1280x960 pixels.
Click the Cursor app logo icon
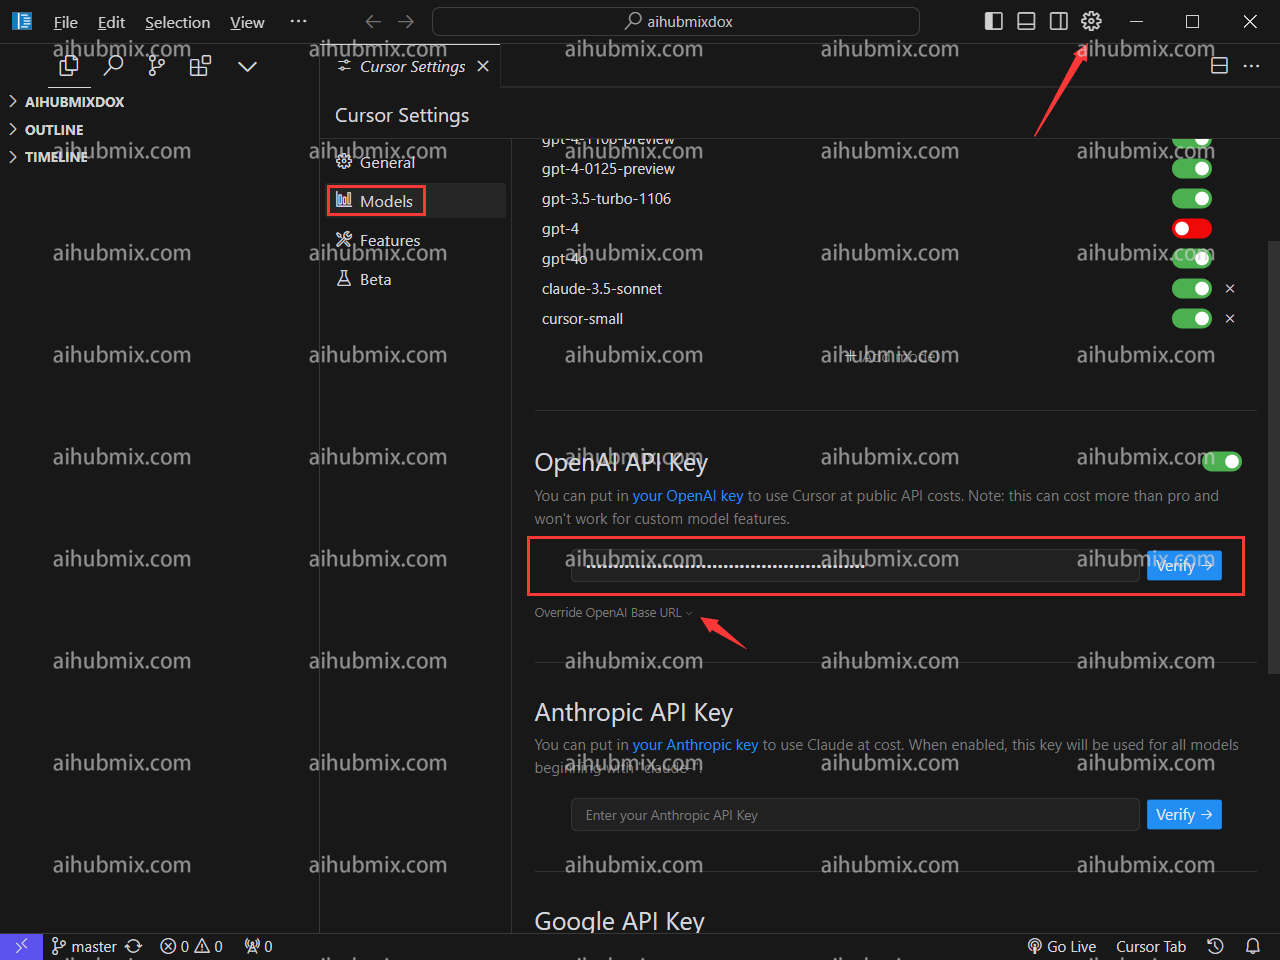22,21
